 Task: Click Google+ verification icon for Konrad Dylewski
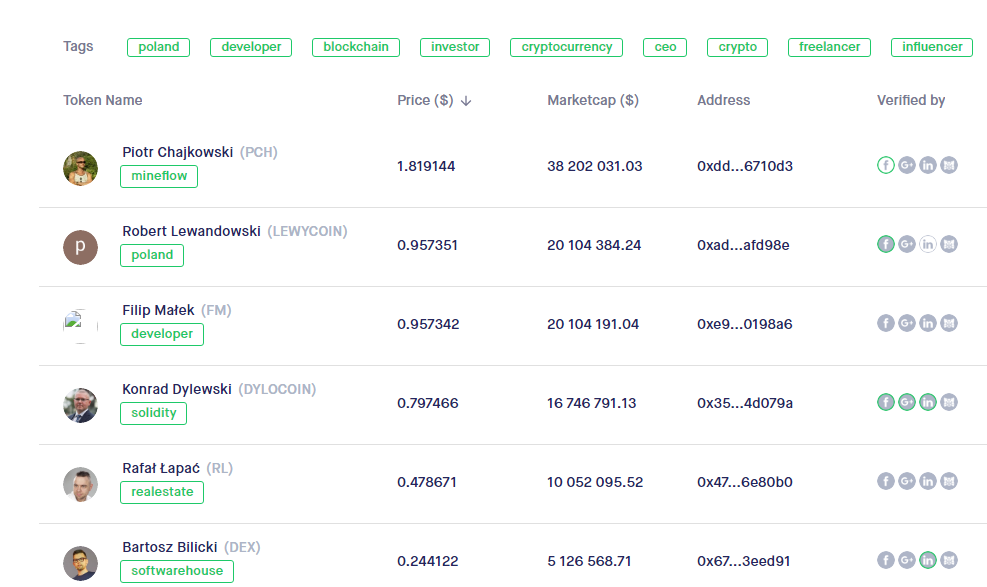coord(907,402)
